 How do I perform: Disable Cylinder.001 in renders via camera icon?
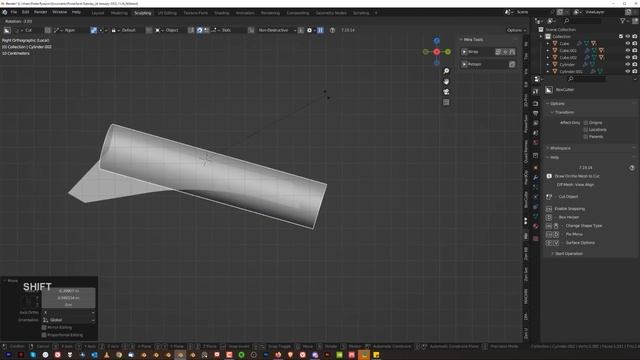pos(635,71)
